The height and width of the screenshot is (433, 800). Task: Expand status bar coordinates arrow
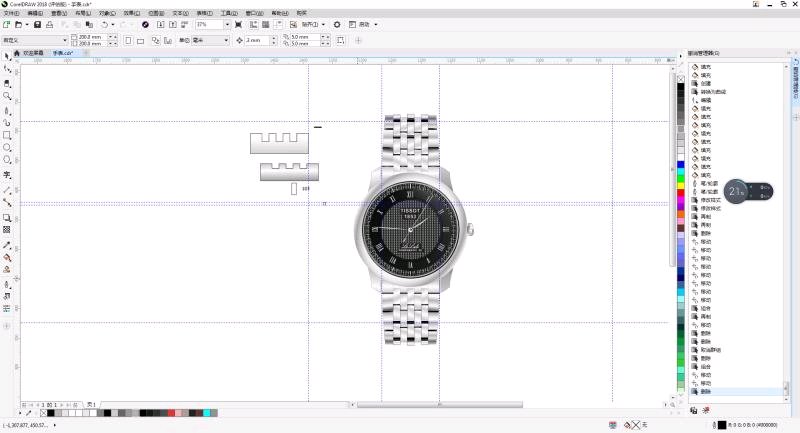click(55, 425)
